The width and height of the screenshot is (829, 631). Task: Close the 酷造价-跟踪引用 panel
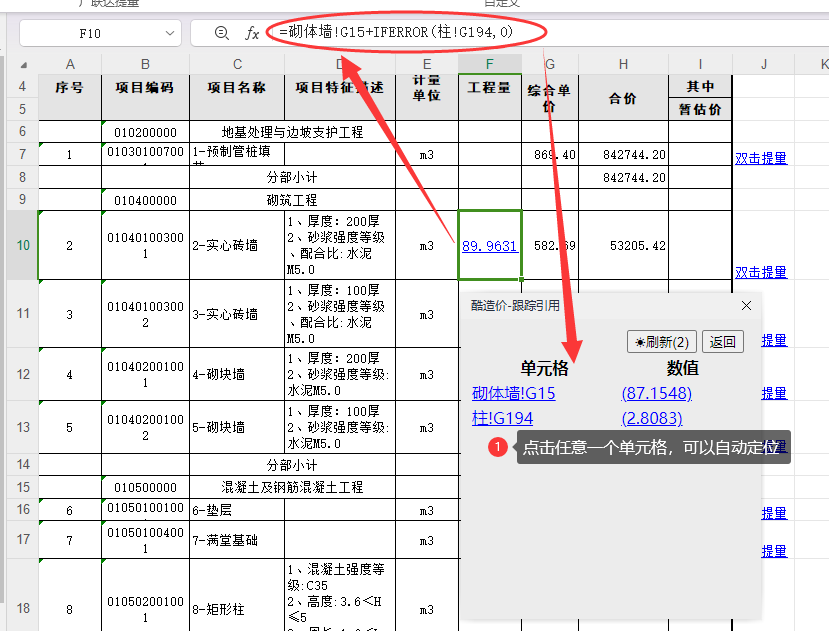point(746,305)
